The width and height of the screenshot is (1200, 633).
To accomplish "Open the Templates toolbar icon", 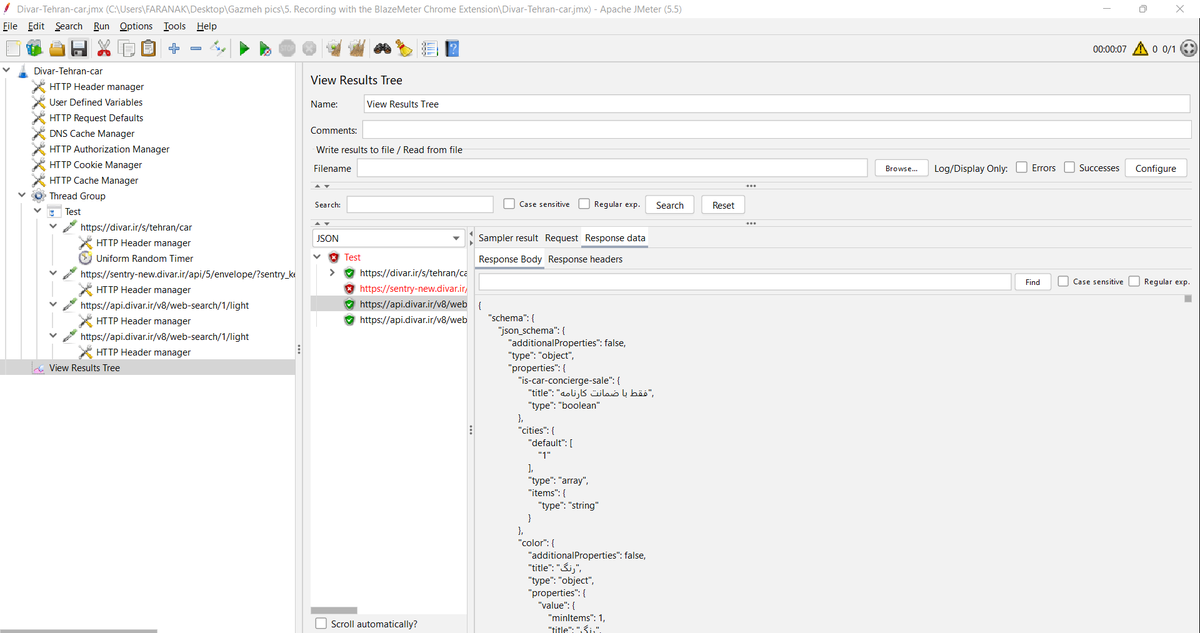I will click(35, 48).
